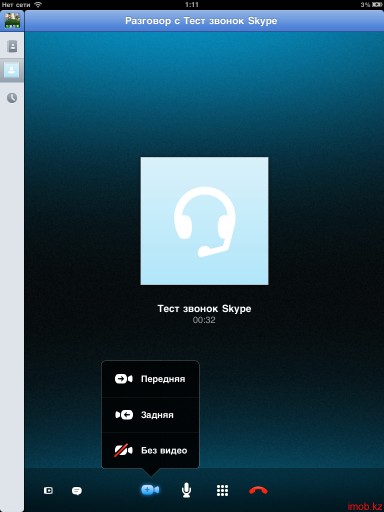Image resolution: width=384 pixels, height=512 pixels.
Task: End the call with red handset
Action: [x=258, y=490]
